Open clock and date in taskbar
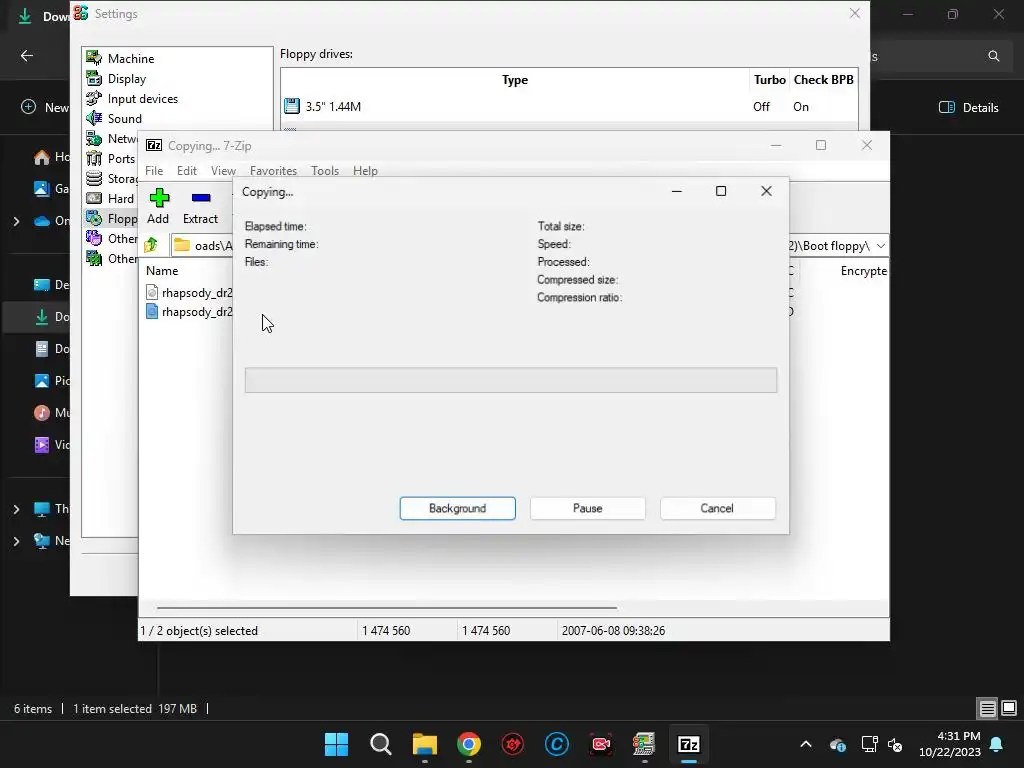1024x768 pixels. (950, 744)
